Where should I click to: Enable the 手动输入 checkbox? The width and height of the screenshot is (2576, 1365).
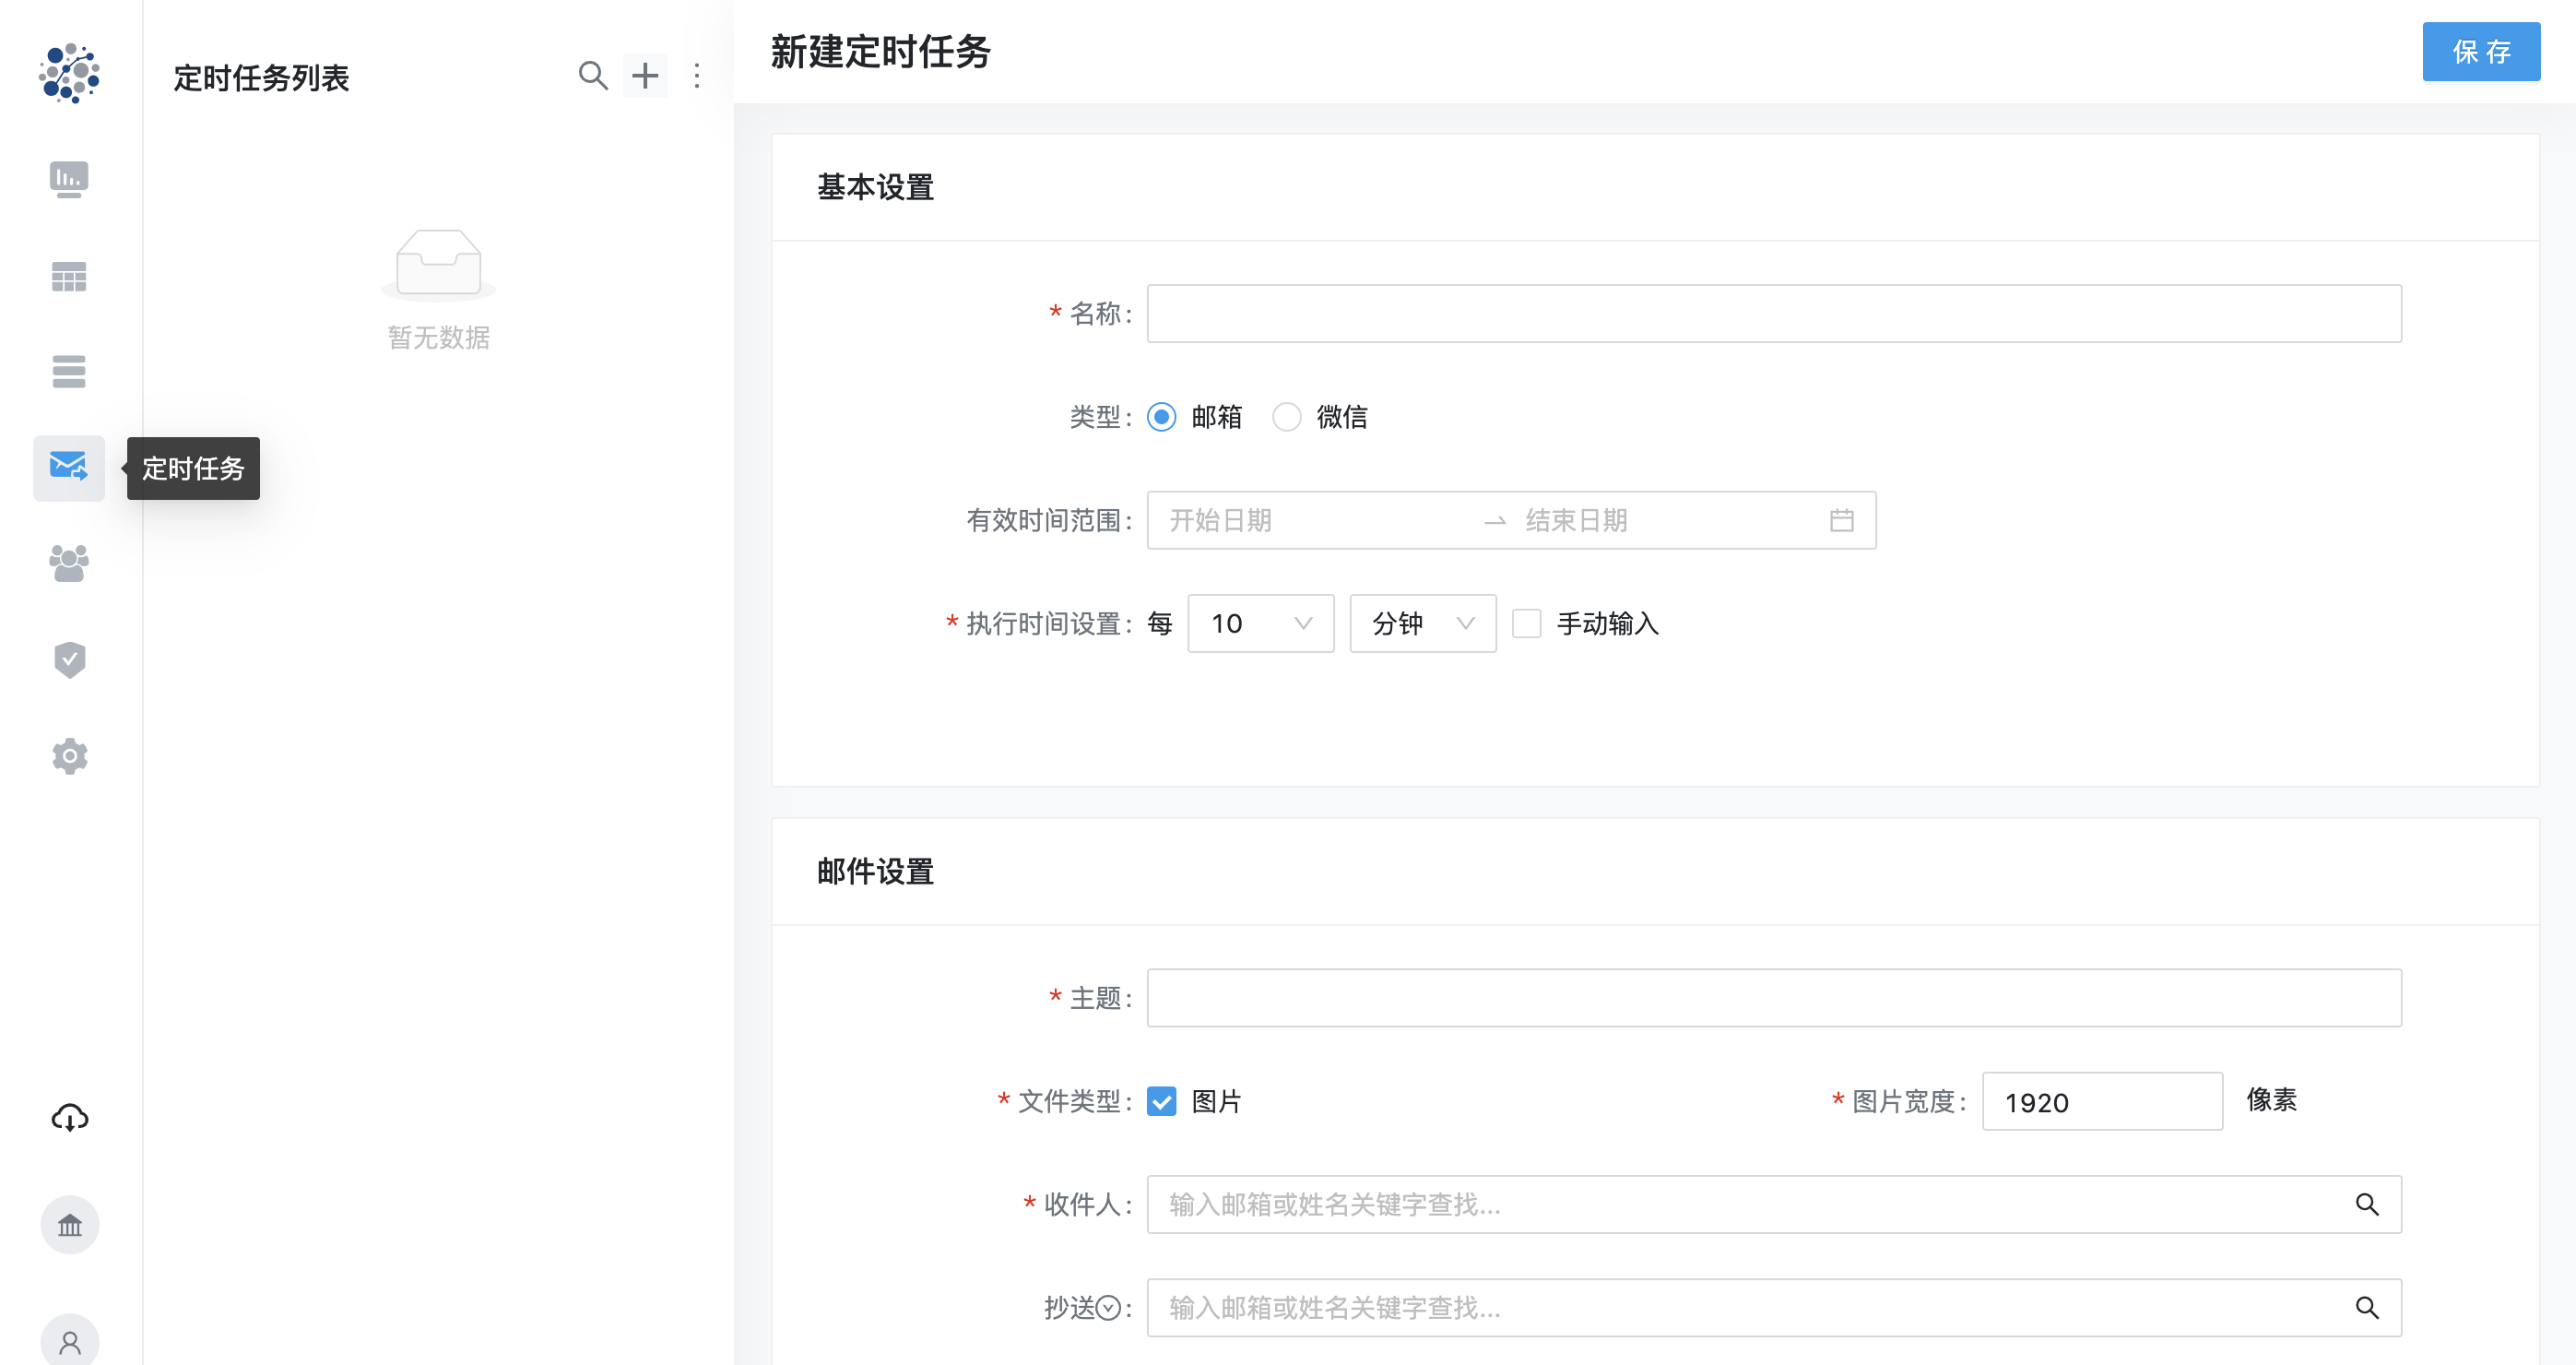click(1526, 624)
